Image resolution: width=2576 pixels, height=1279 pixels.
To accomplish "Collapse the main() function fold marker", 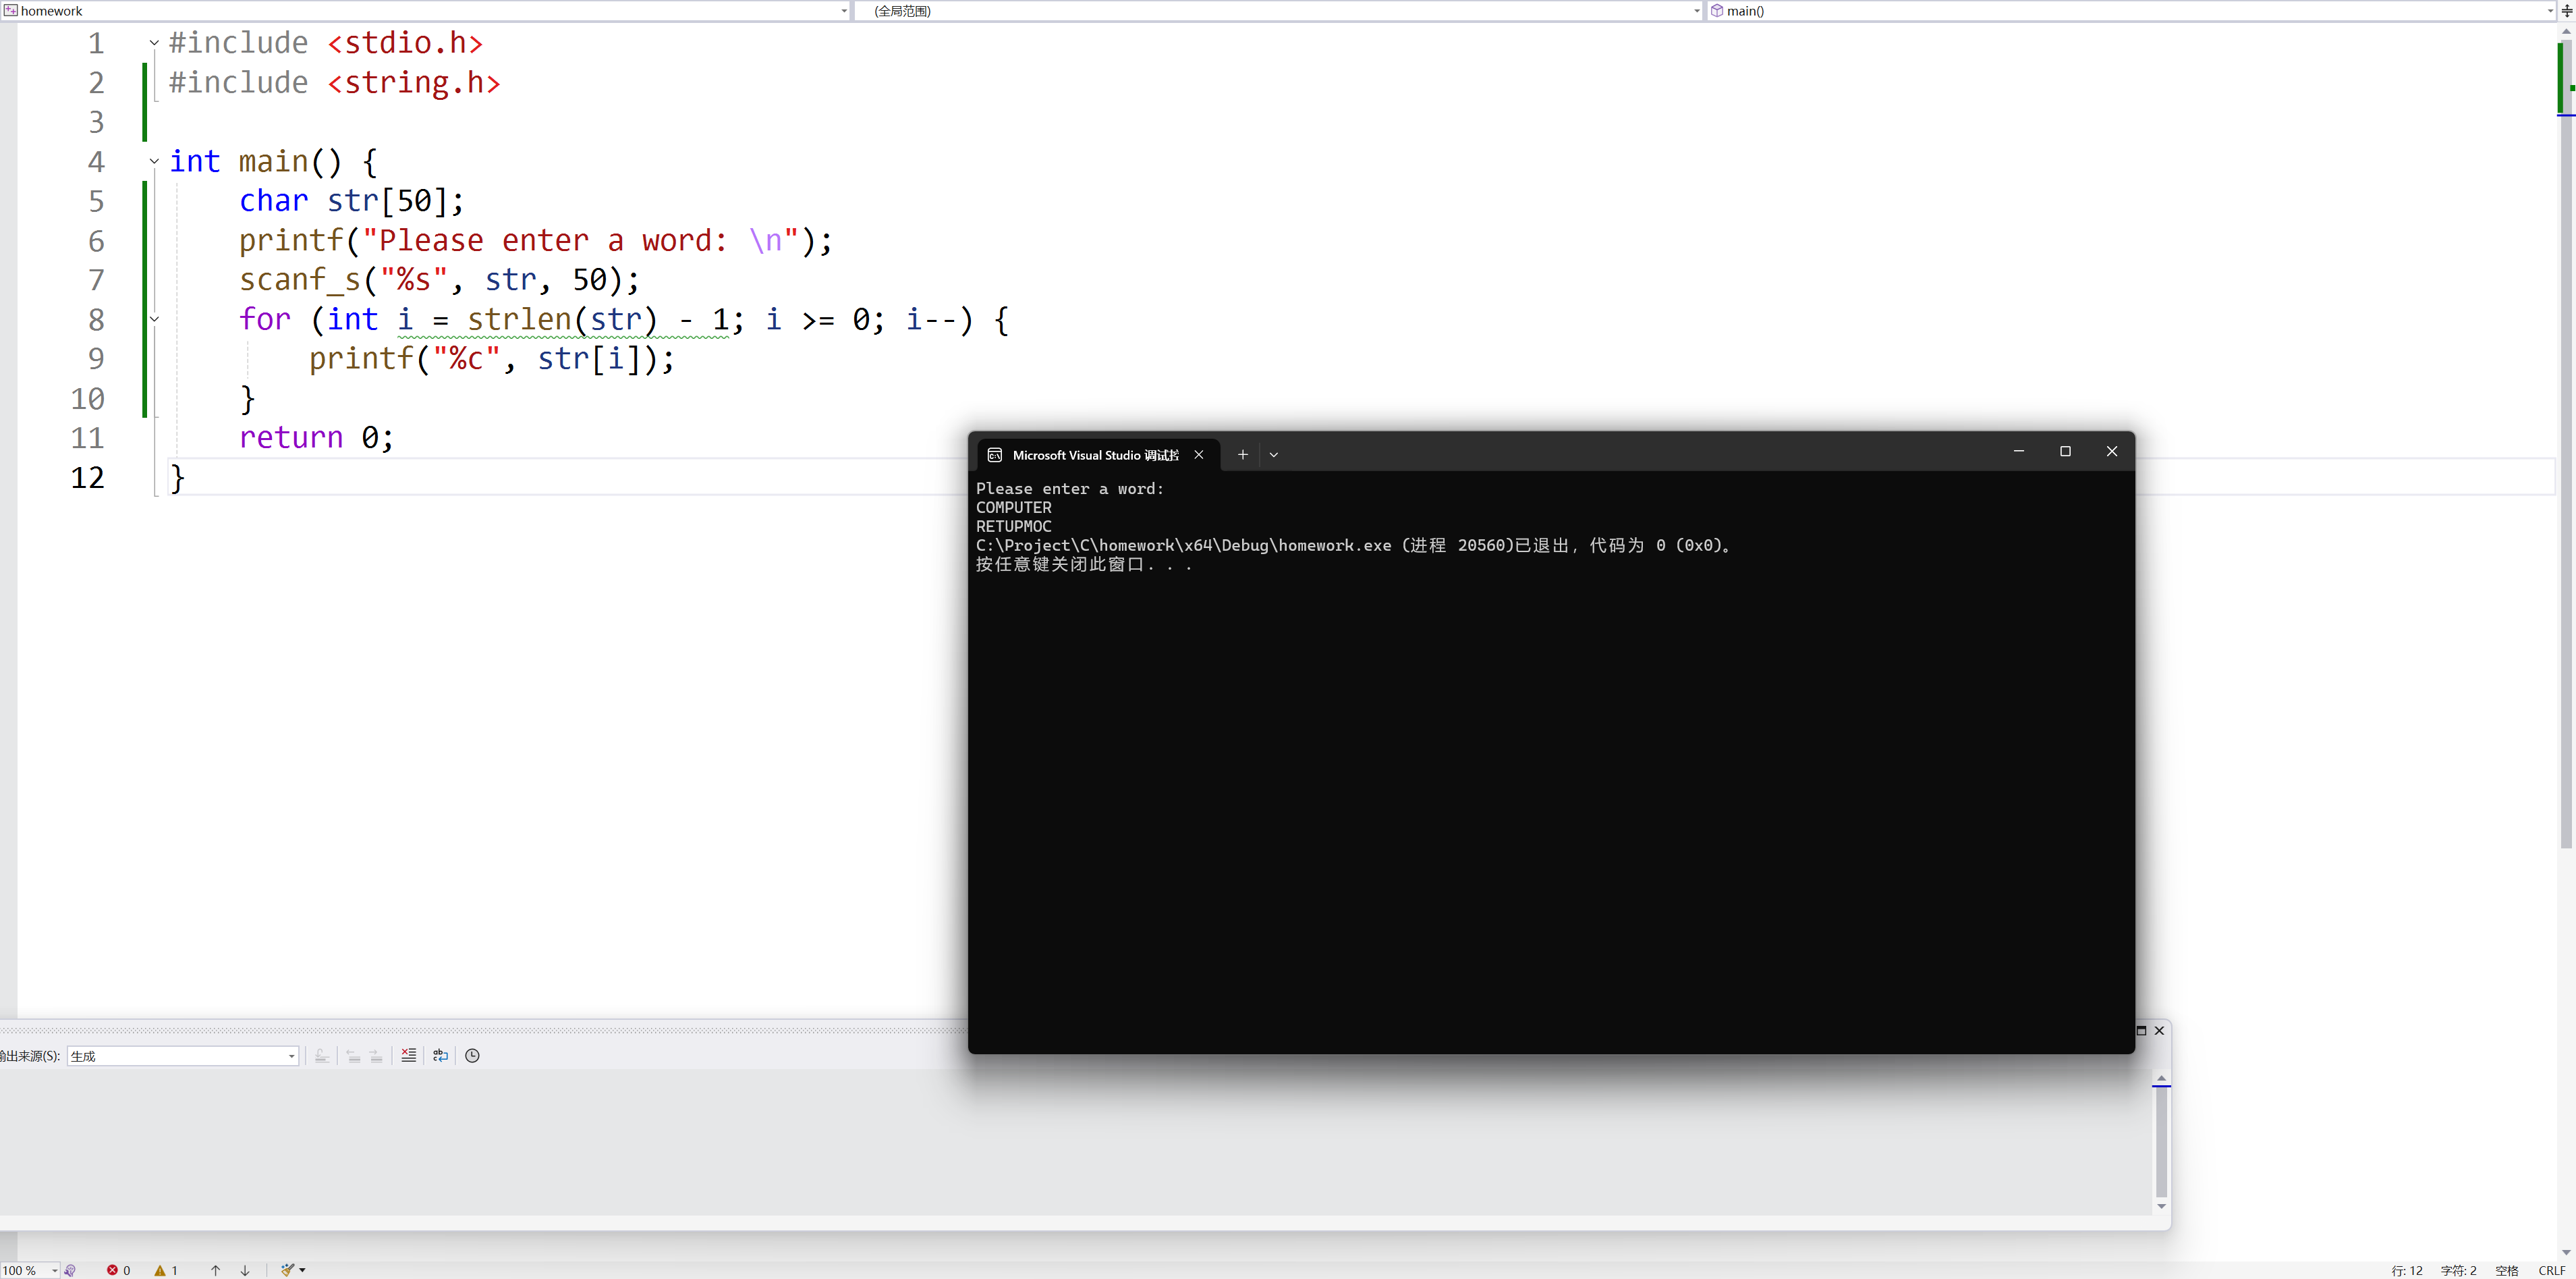I will tap(154, 161).
